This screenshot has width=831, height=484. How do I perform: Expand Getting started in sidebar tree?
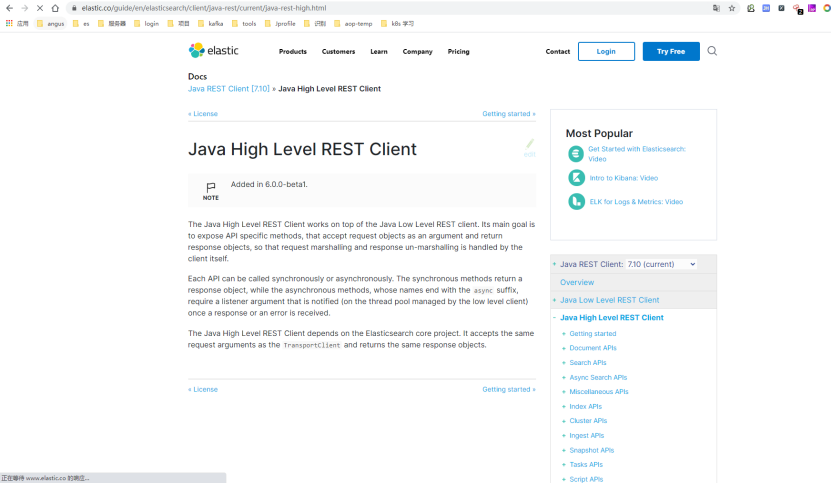564,333
